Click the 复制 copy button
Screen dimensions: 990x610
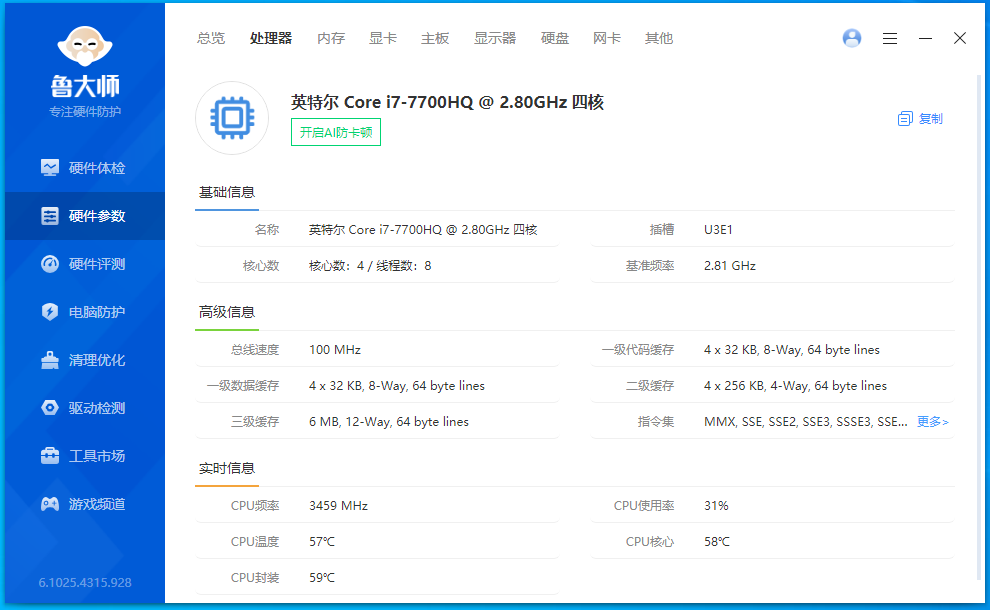coord(920,118)
